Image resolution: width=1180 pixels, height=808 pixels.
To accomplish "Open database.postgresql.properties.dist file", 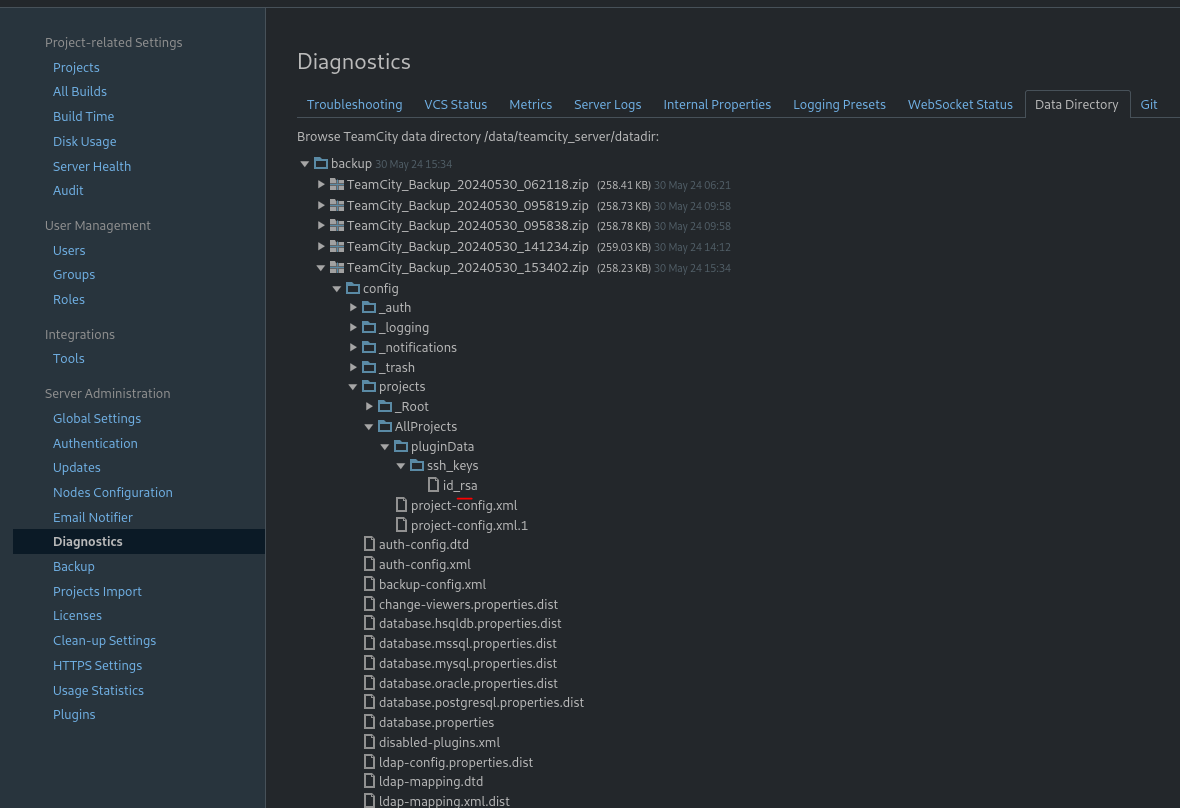I will tap(481, 702).
